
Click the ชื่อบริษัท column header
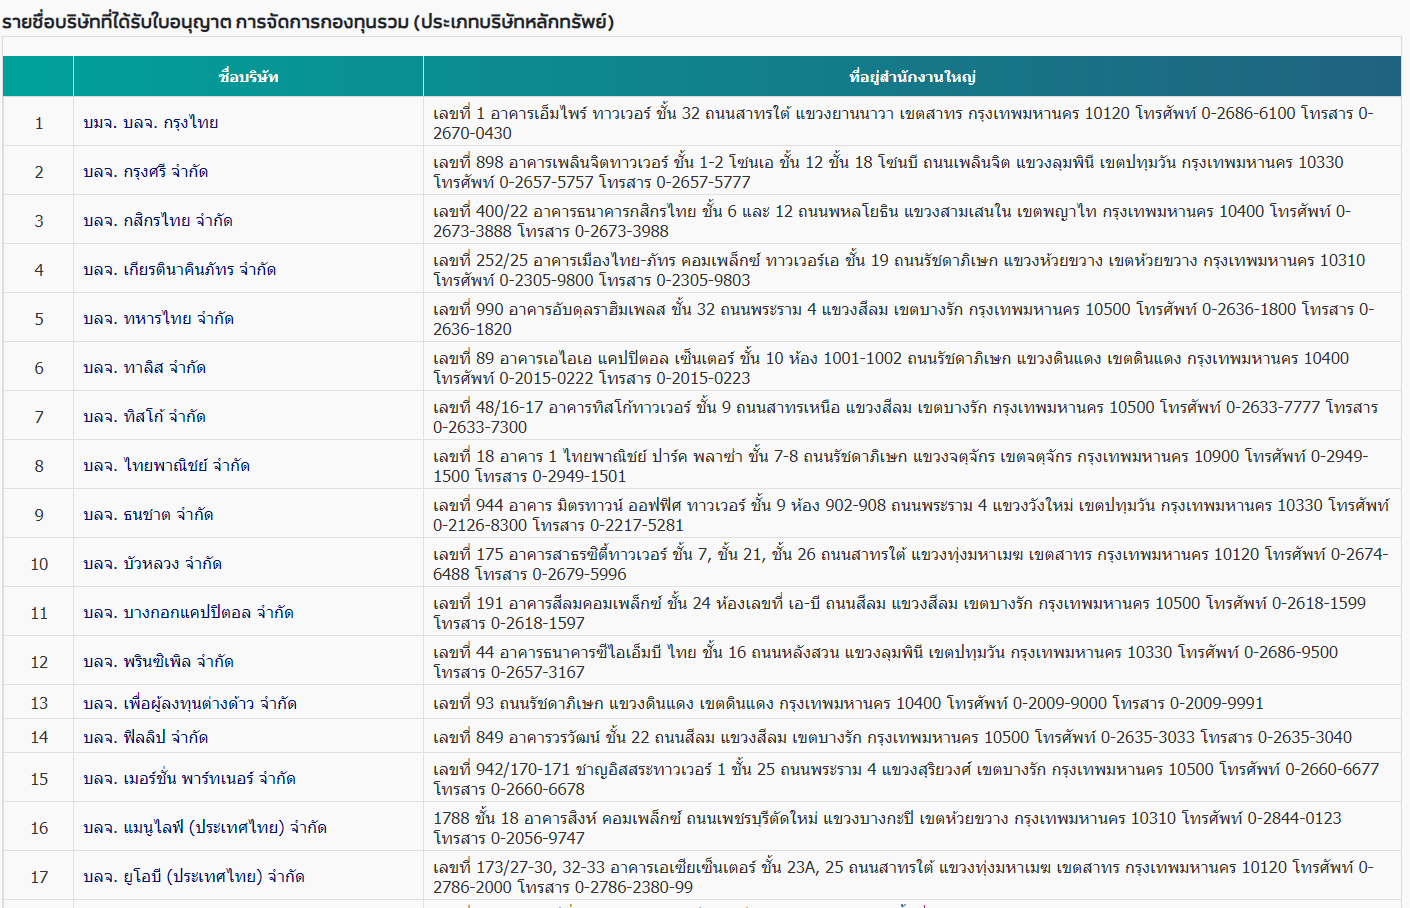[248, 76]
